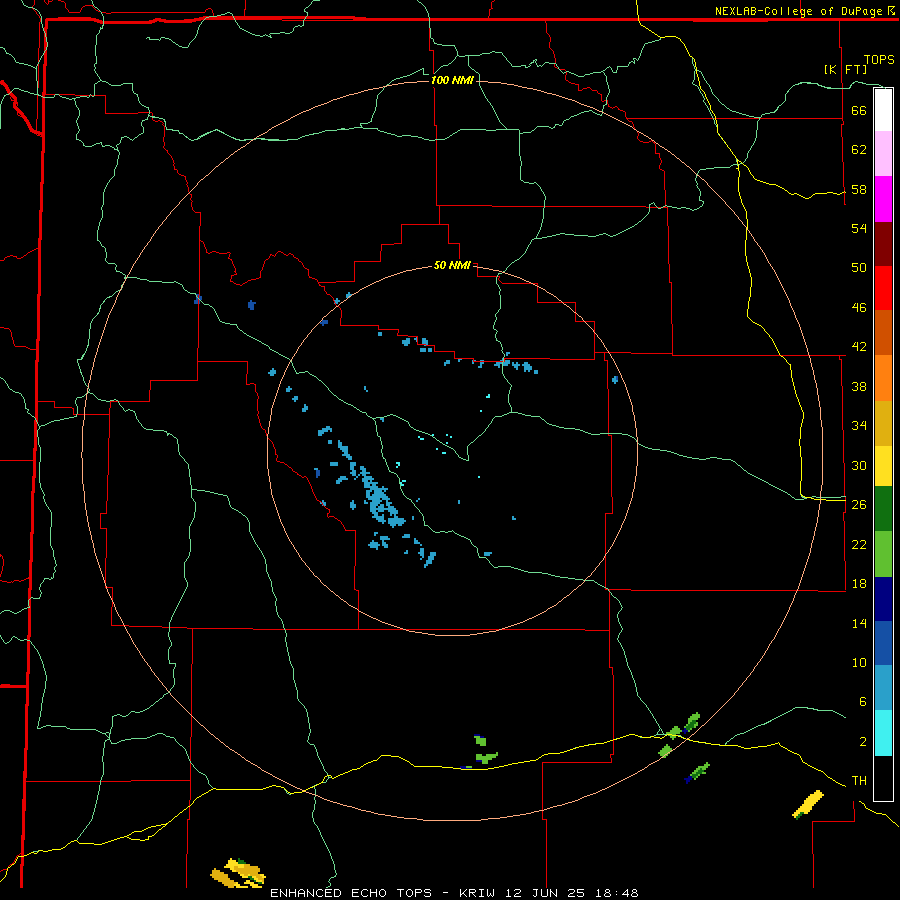Click the 26 value on the scale
This screenshot has width=900, height=900.
point(859,505)
